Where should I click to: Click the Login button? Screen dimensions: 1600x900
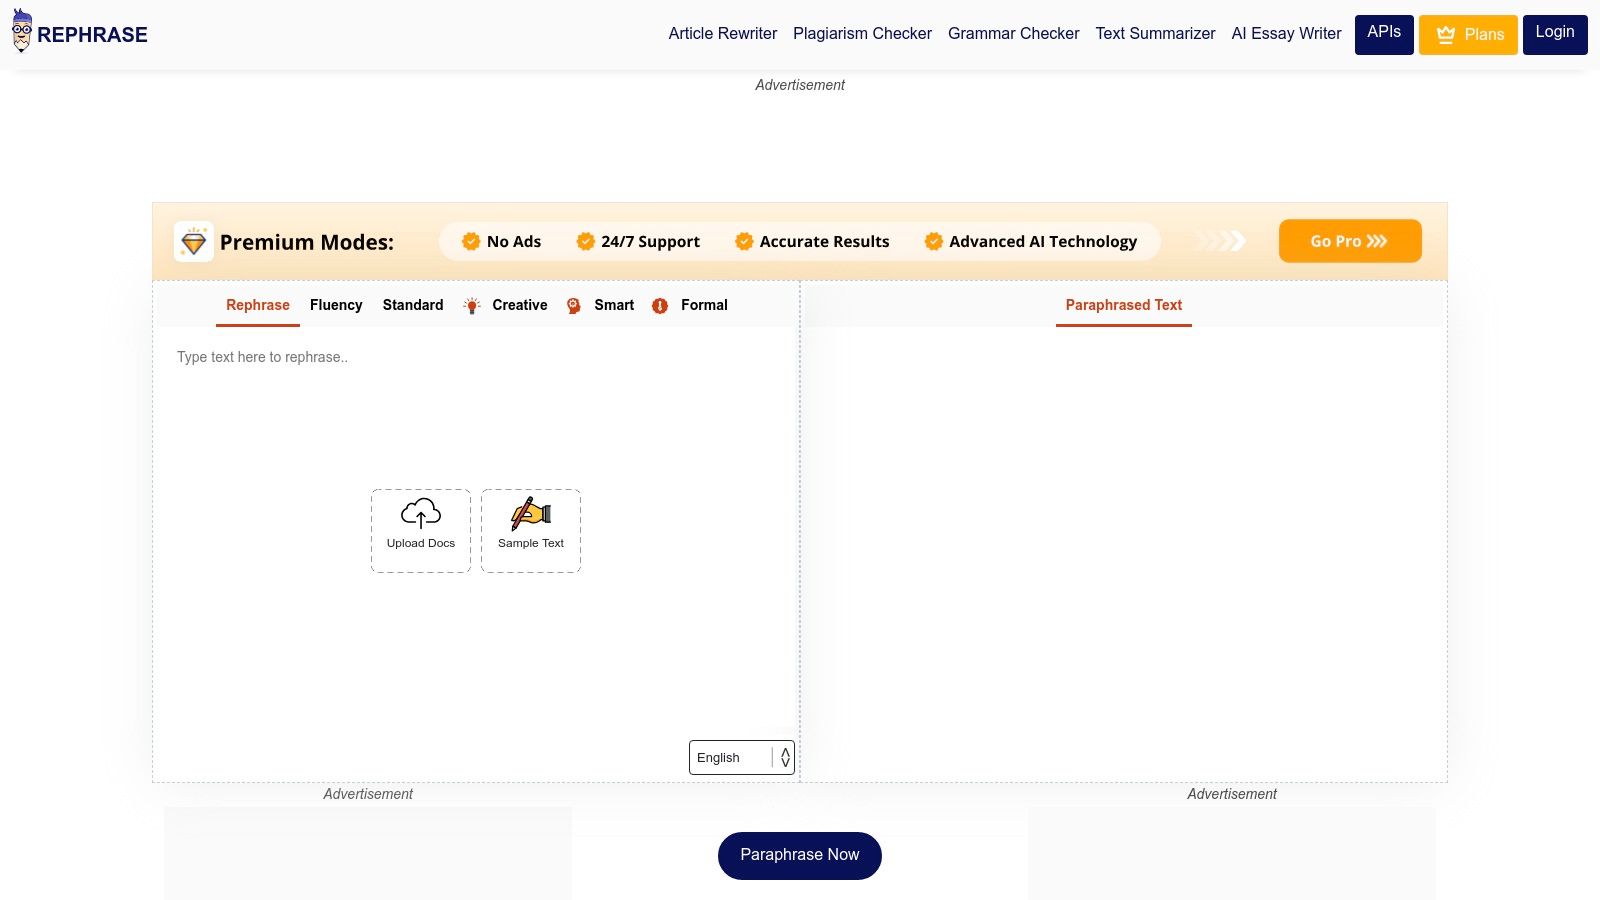(x=1554, y=34)
